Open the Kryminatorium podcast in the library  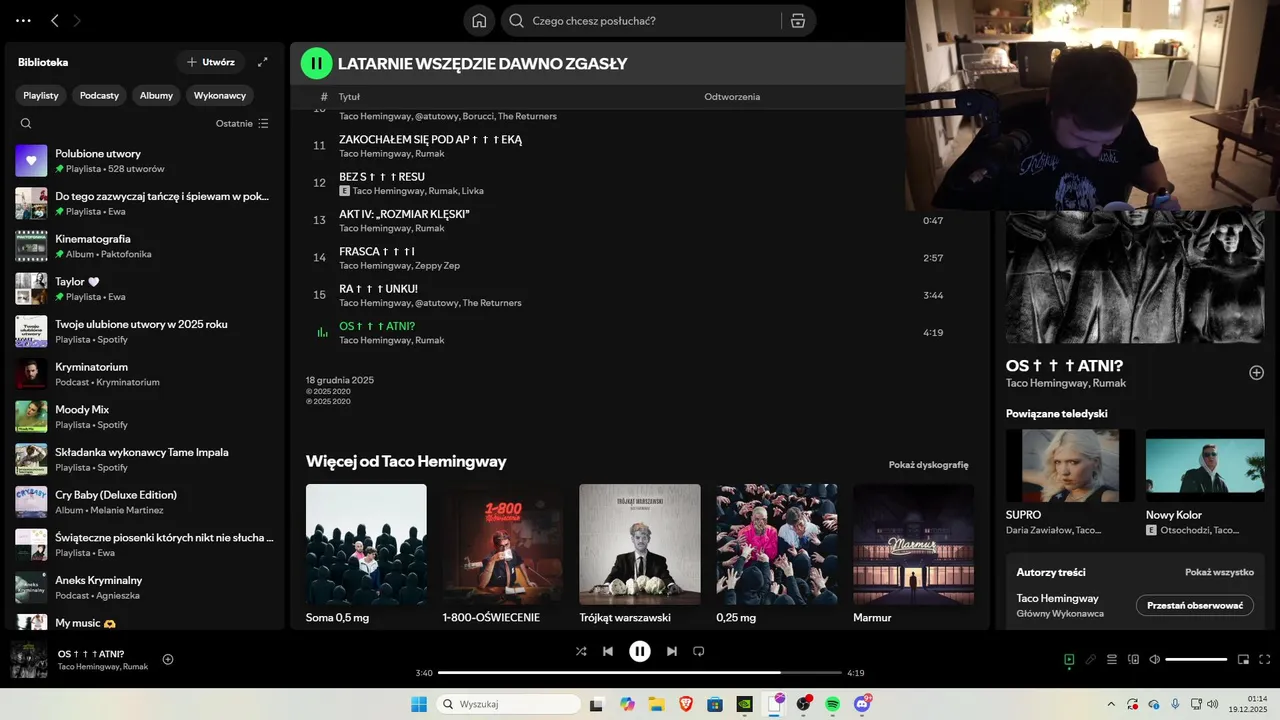(x=145, y=374)
